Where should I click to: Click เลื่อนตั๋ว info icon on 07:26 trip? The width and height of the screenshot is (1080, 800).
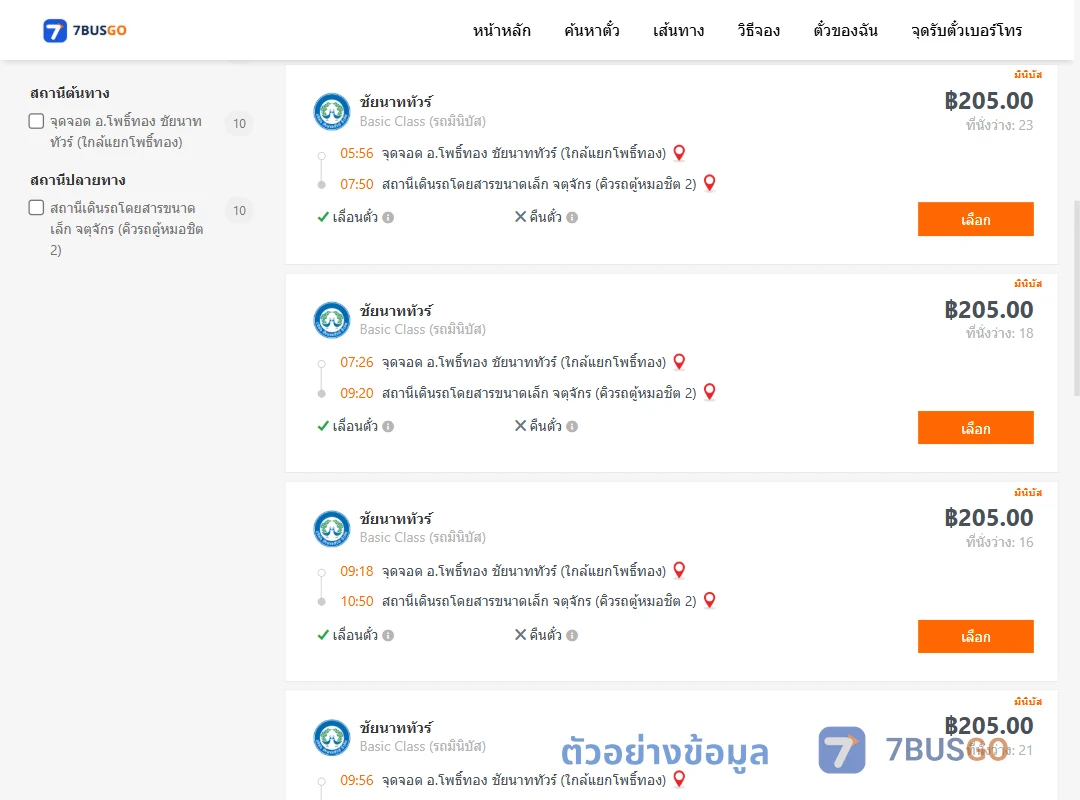tap(388, 427)
